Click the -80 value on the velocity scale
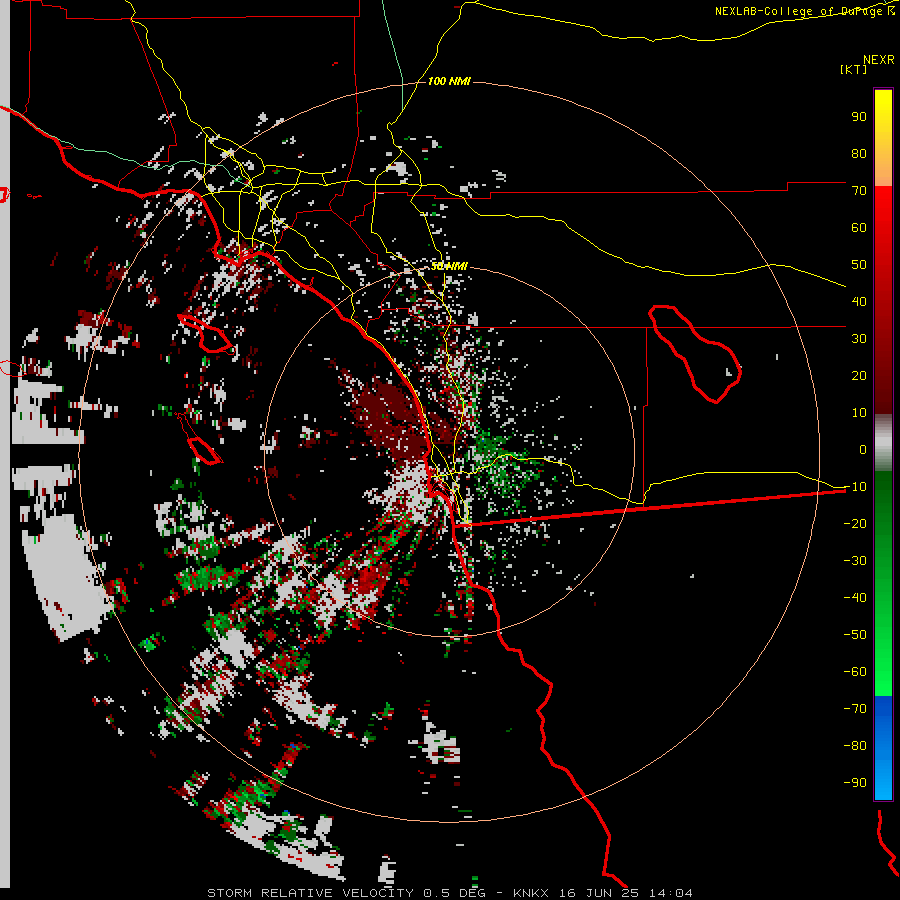This screenshot has width=900, height=900. coord(855,746)
